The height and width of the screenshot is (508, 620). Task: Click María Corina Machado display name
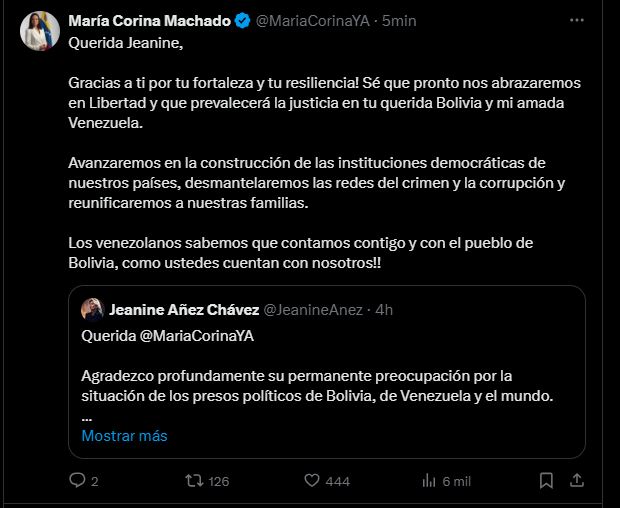pos(148,21)
